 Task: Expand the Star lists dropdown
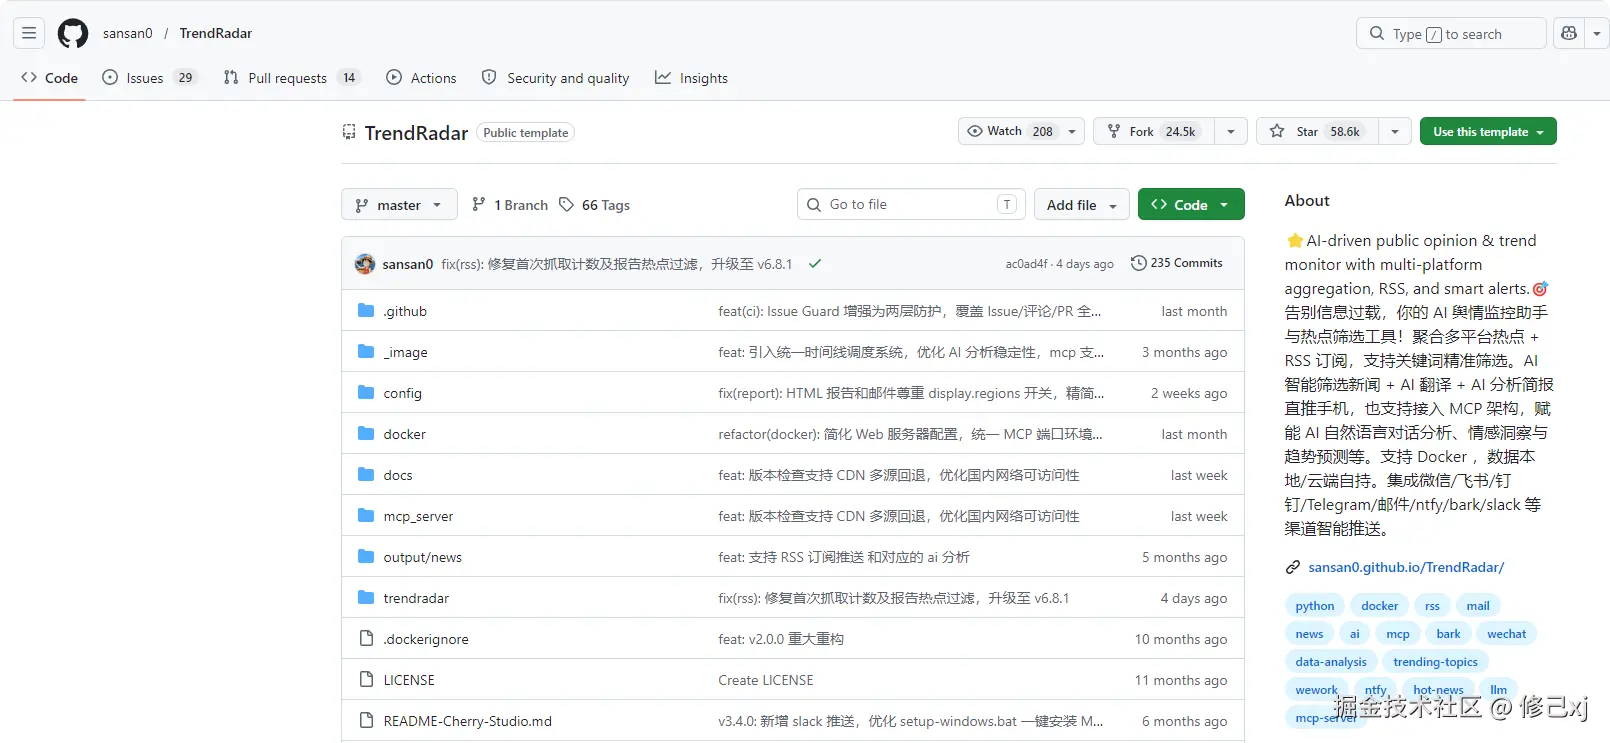(1395, 131)
